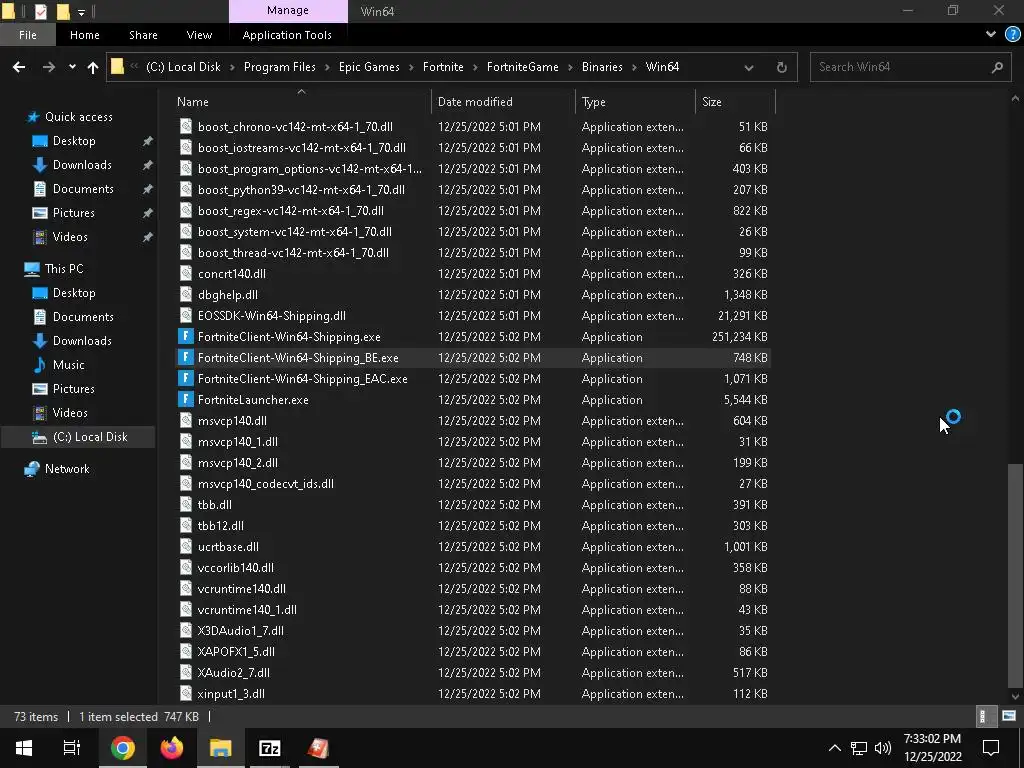Click the Back navigation arrow
The image size is (1024, 768).
(x=19, y=67)
